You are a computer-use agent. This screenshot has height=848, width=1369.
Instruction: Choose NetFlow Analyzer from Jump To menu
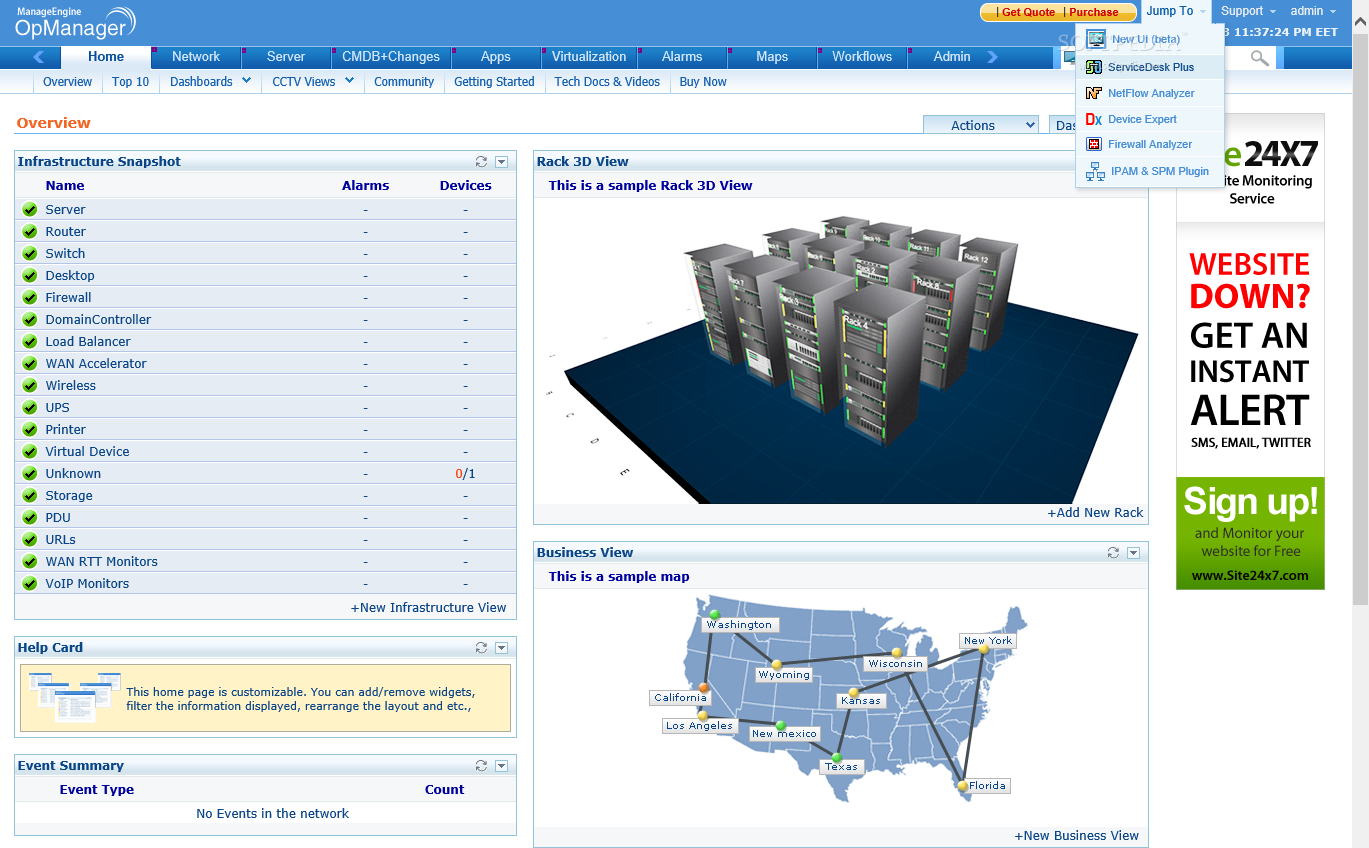click(1150, 93)
